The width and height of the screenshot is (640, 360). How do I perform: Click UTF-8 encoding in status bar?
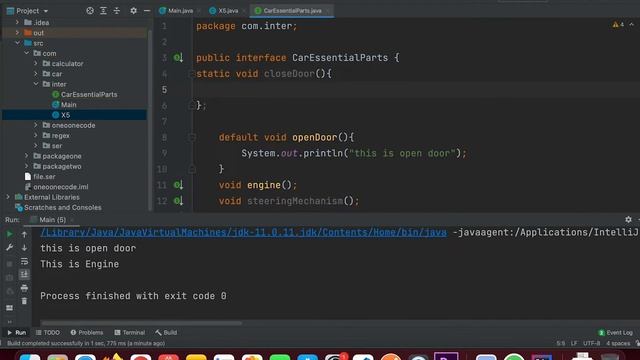pyautogui.click(x=591, y=343)
